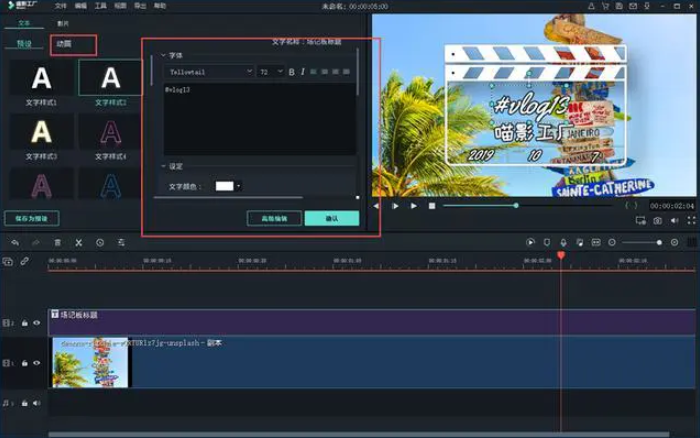700x438 pixels.
Task: Toggle visibility of the title track
Action: tap(37, 323)
